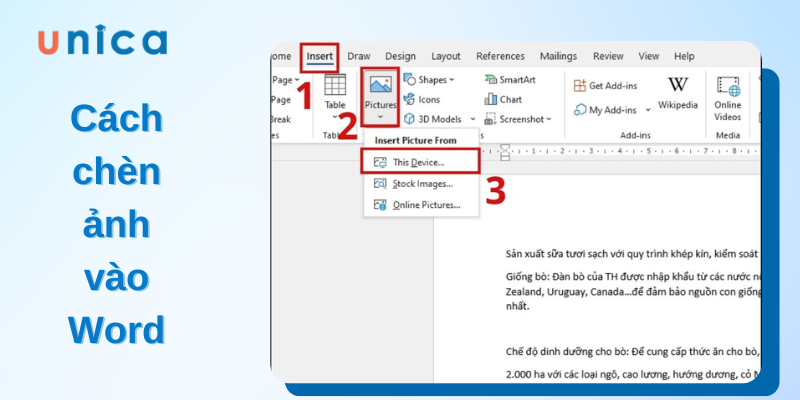
Task: Open the Review tab
Action: pos(608,56)
